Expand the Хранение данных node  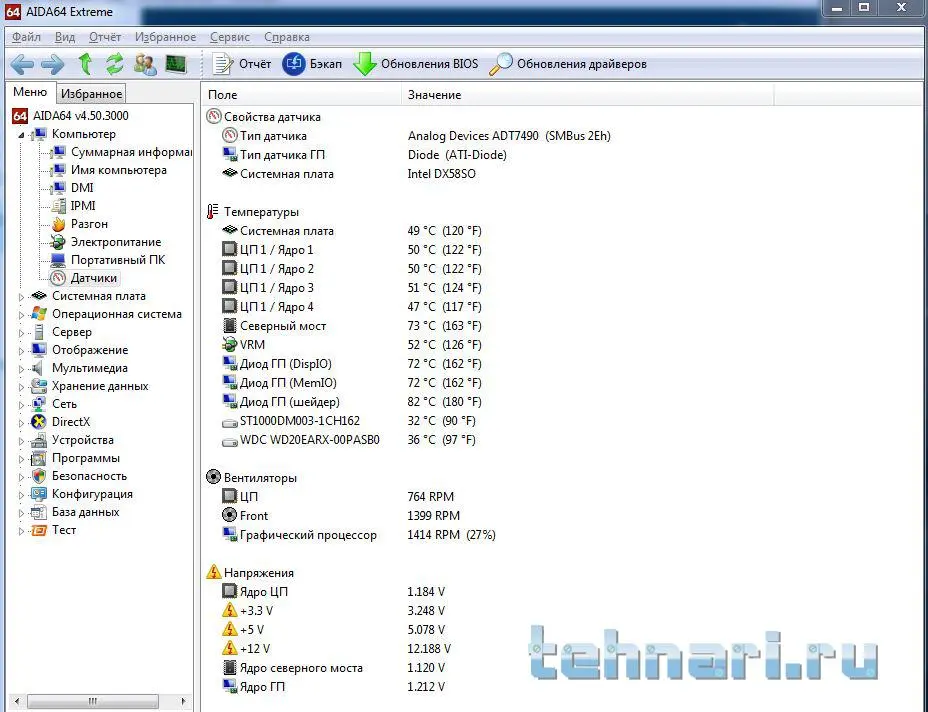click(x=21, y=387)
